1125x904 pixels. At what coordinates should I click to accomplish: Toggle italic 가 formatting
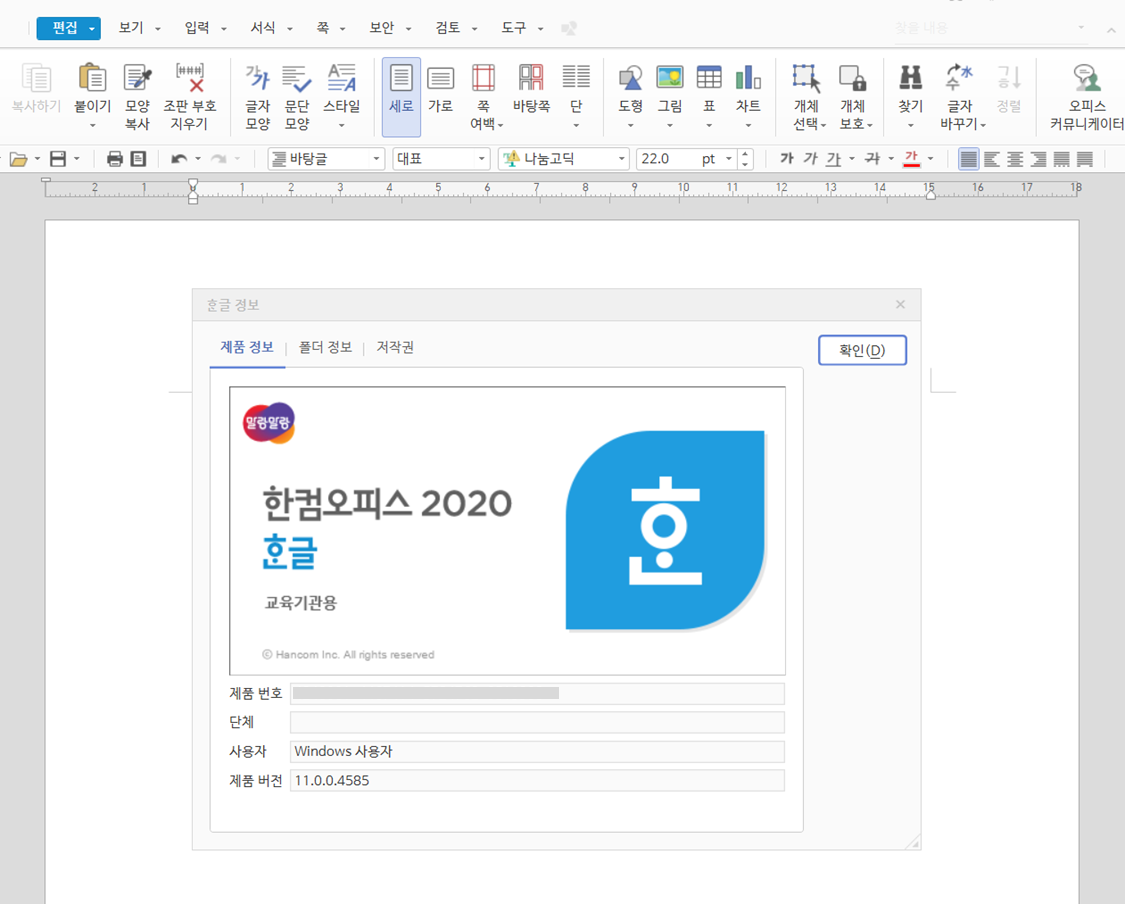click(810, 159)
